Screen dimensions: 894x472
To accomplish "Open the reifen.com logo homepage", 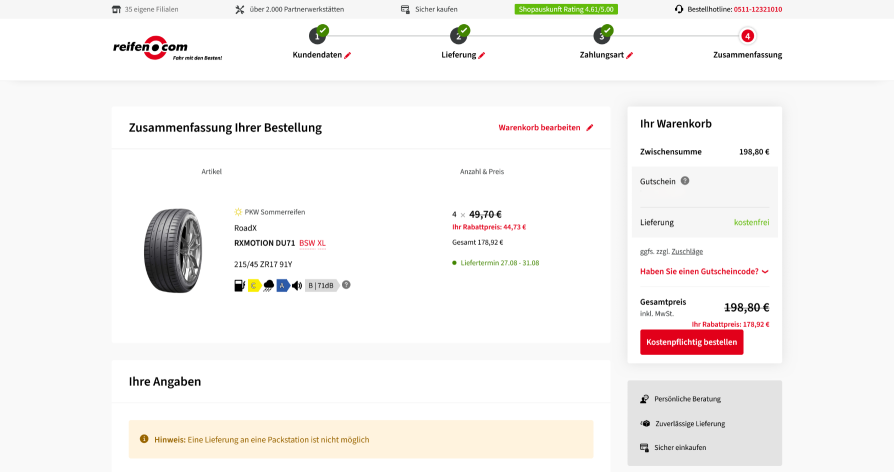I will click(x=167, y=48).
